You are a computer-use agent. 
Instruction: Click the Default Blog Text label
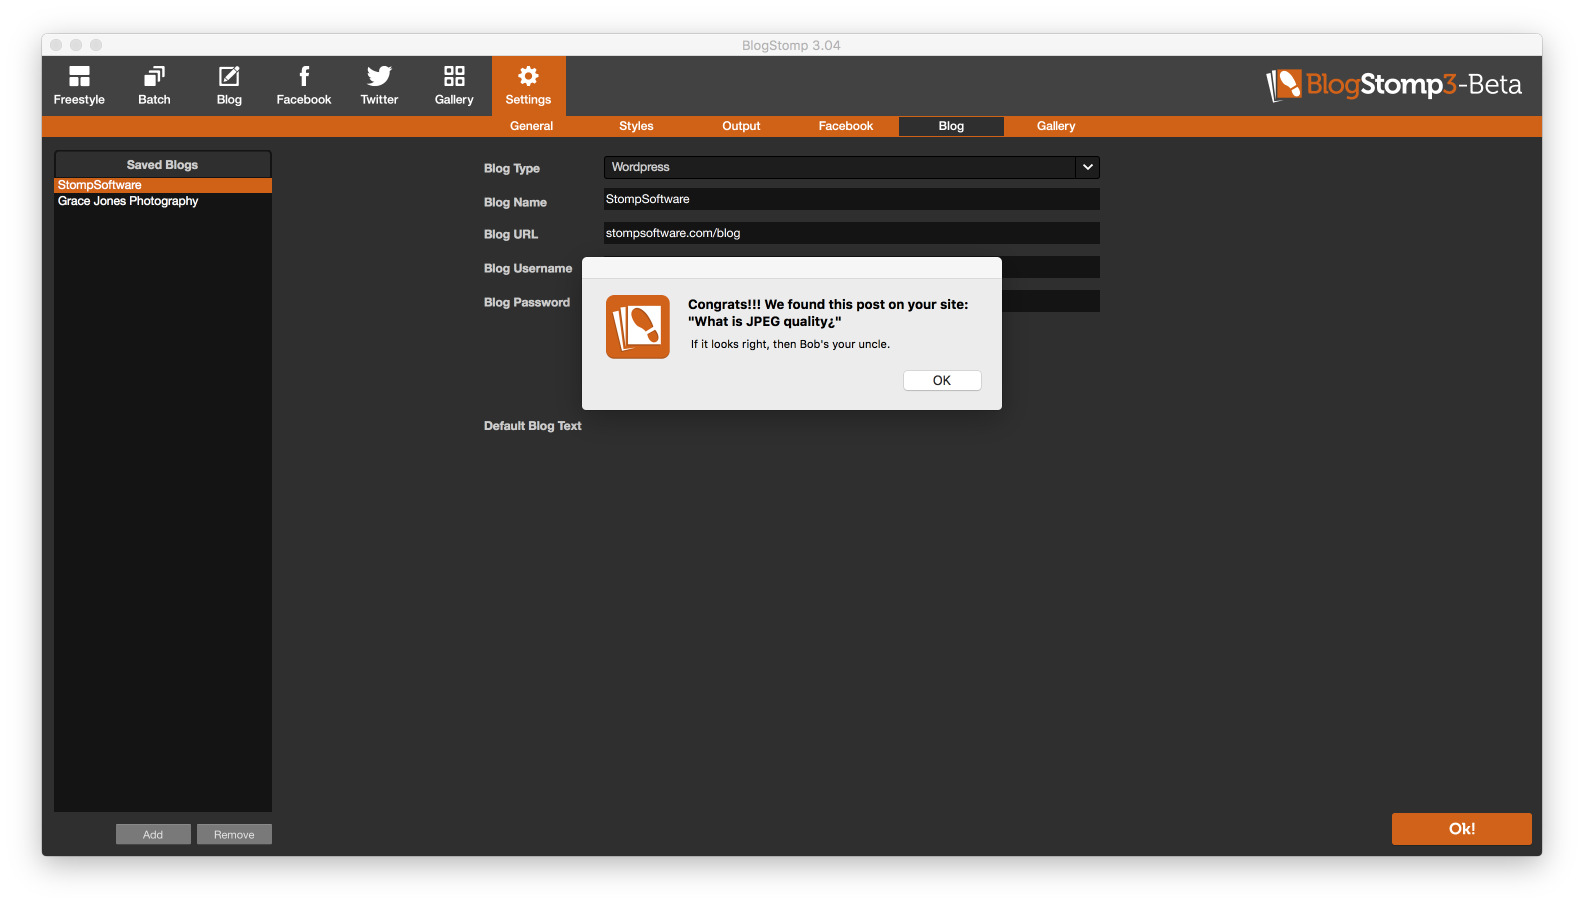click(x=532, y=426)
